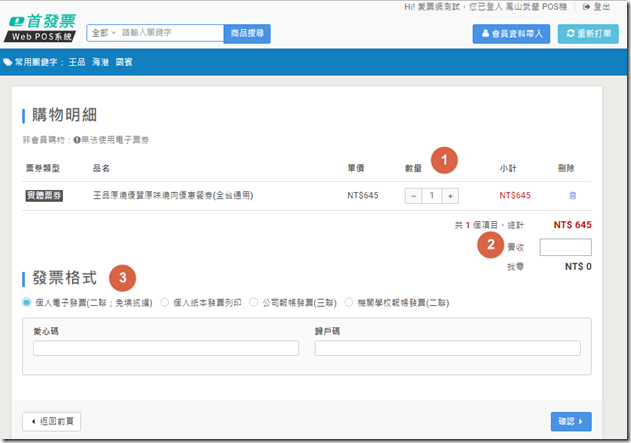
Task: Click the 票券類型 column header
Action: pos(43,168)
